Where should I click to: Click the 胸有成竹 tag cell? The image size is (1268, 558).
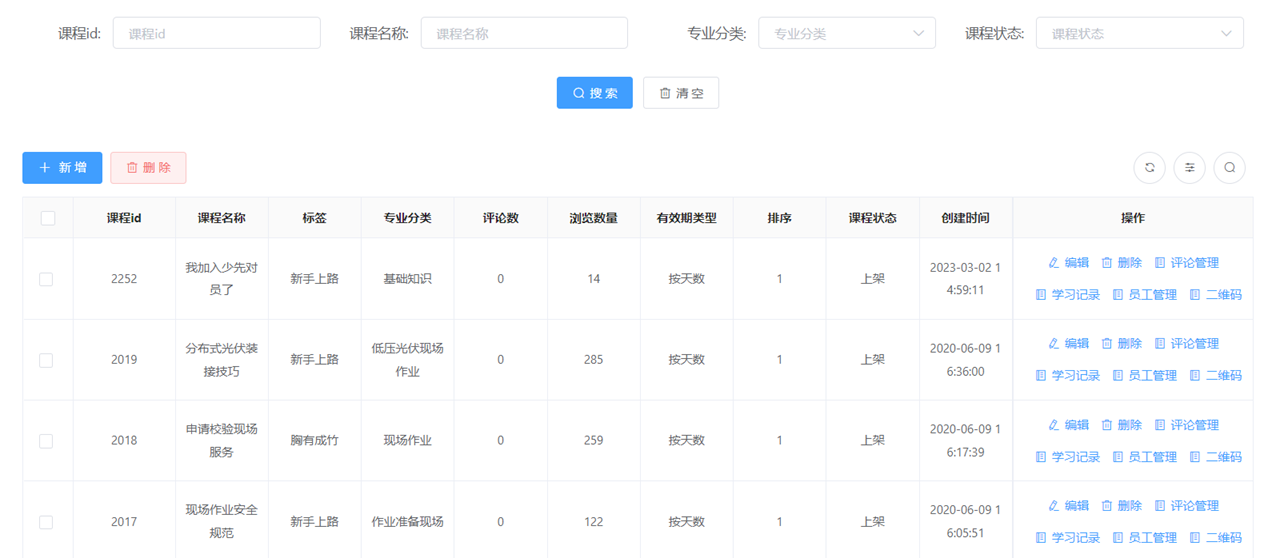click(314, 441)
